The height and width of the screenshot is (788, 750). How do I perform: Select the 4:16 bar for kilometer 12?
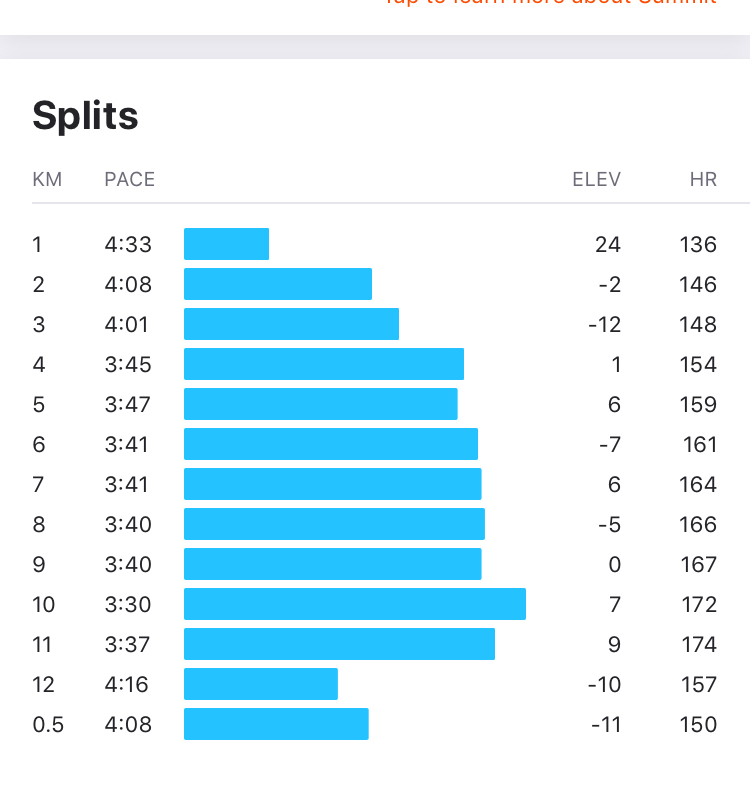261,684
